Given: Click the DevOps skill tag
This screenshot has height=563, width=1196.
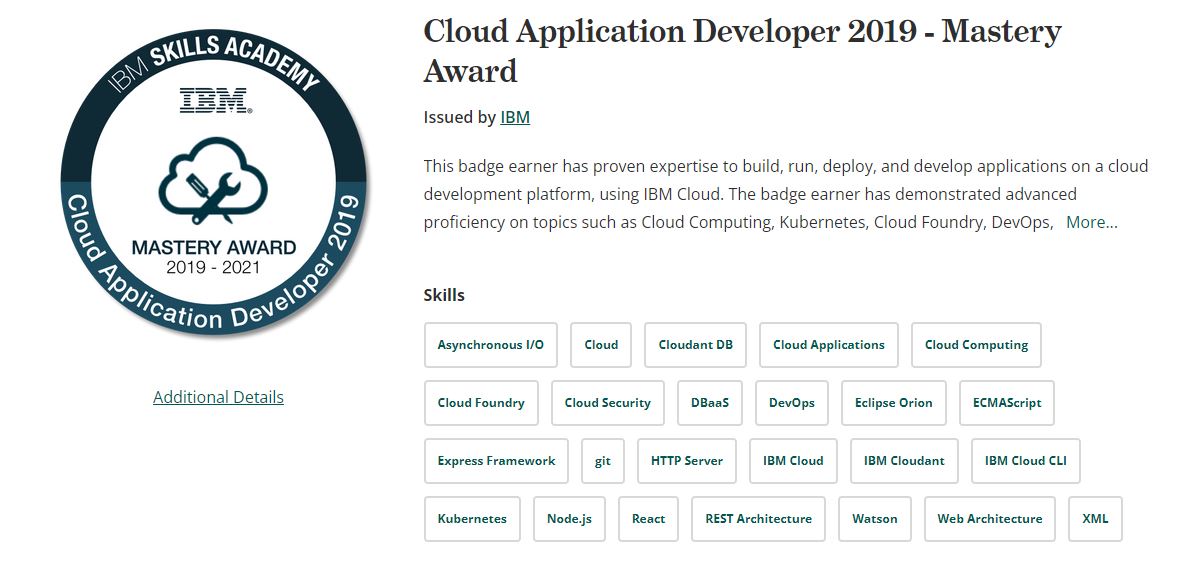Looking at the screenshot, I should (792, 403).
